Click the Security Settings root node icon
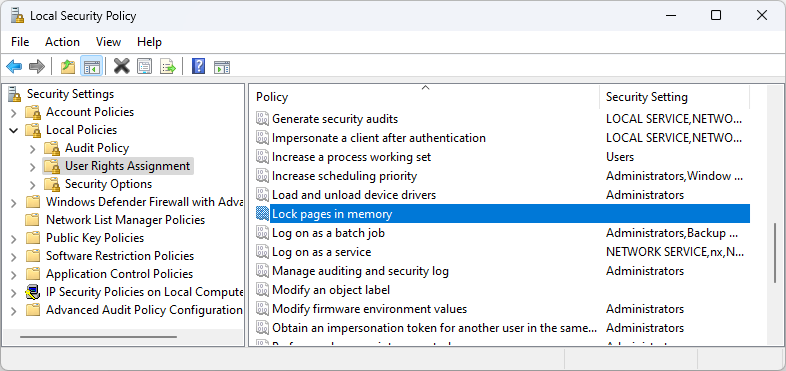 15,94
